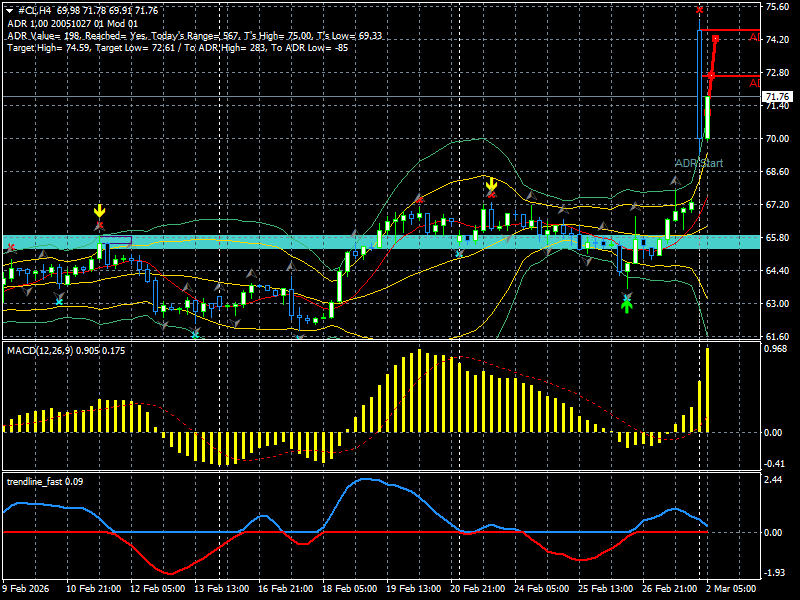800x600 pixels.
Task: Click cyan X marker near 10 Feb low
Action: tap(59, 302)
